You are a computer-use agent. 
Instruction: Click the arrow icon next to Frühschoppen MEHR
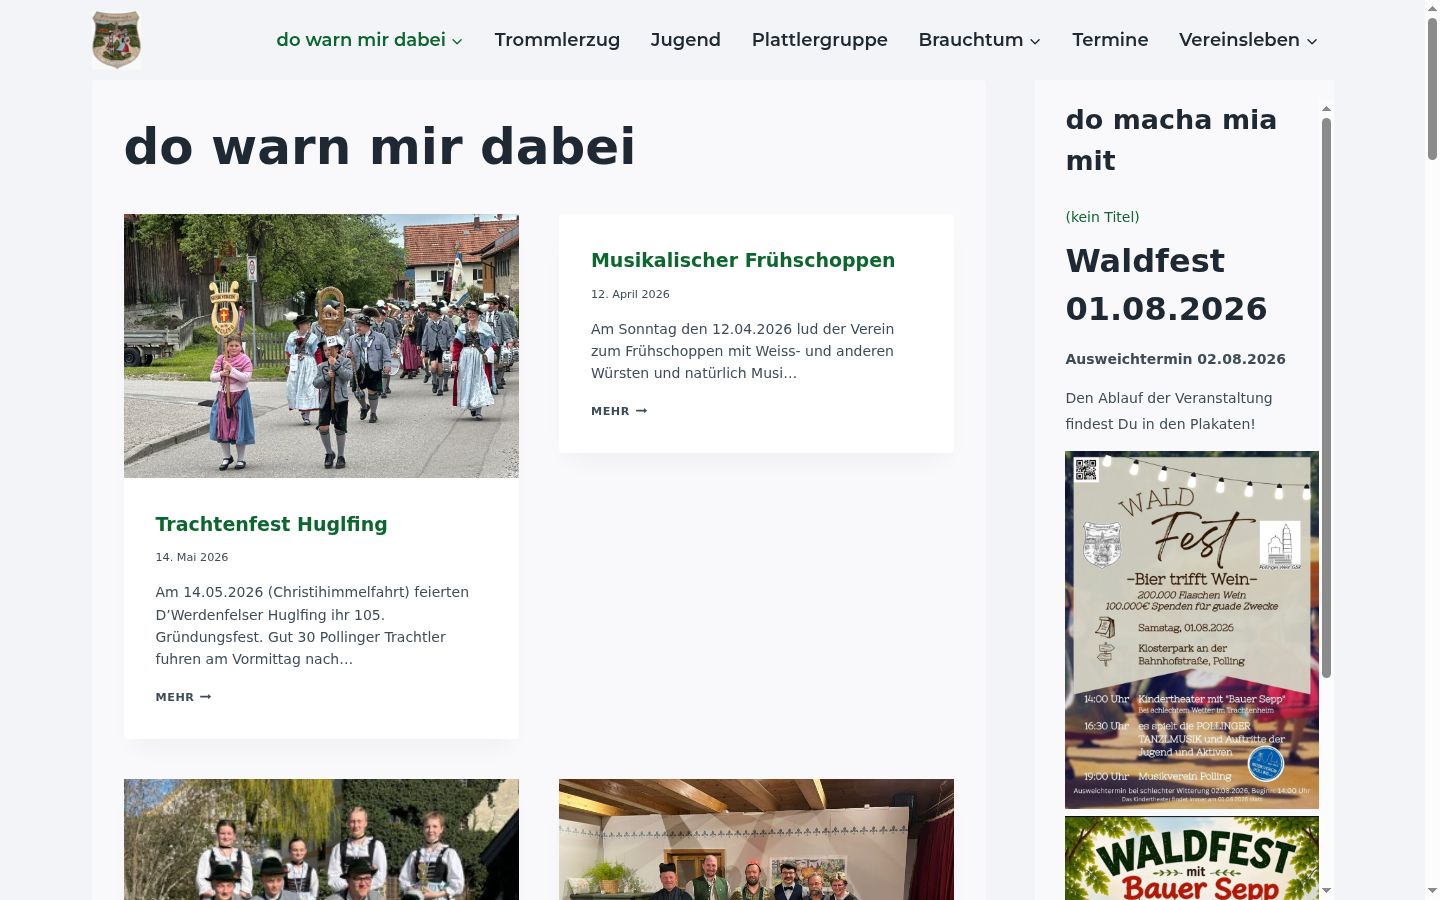click(641, 411)
